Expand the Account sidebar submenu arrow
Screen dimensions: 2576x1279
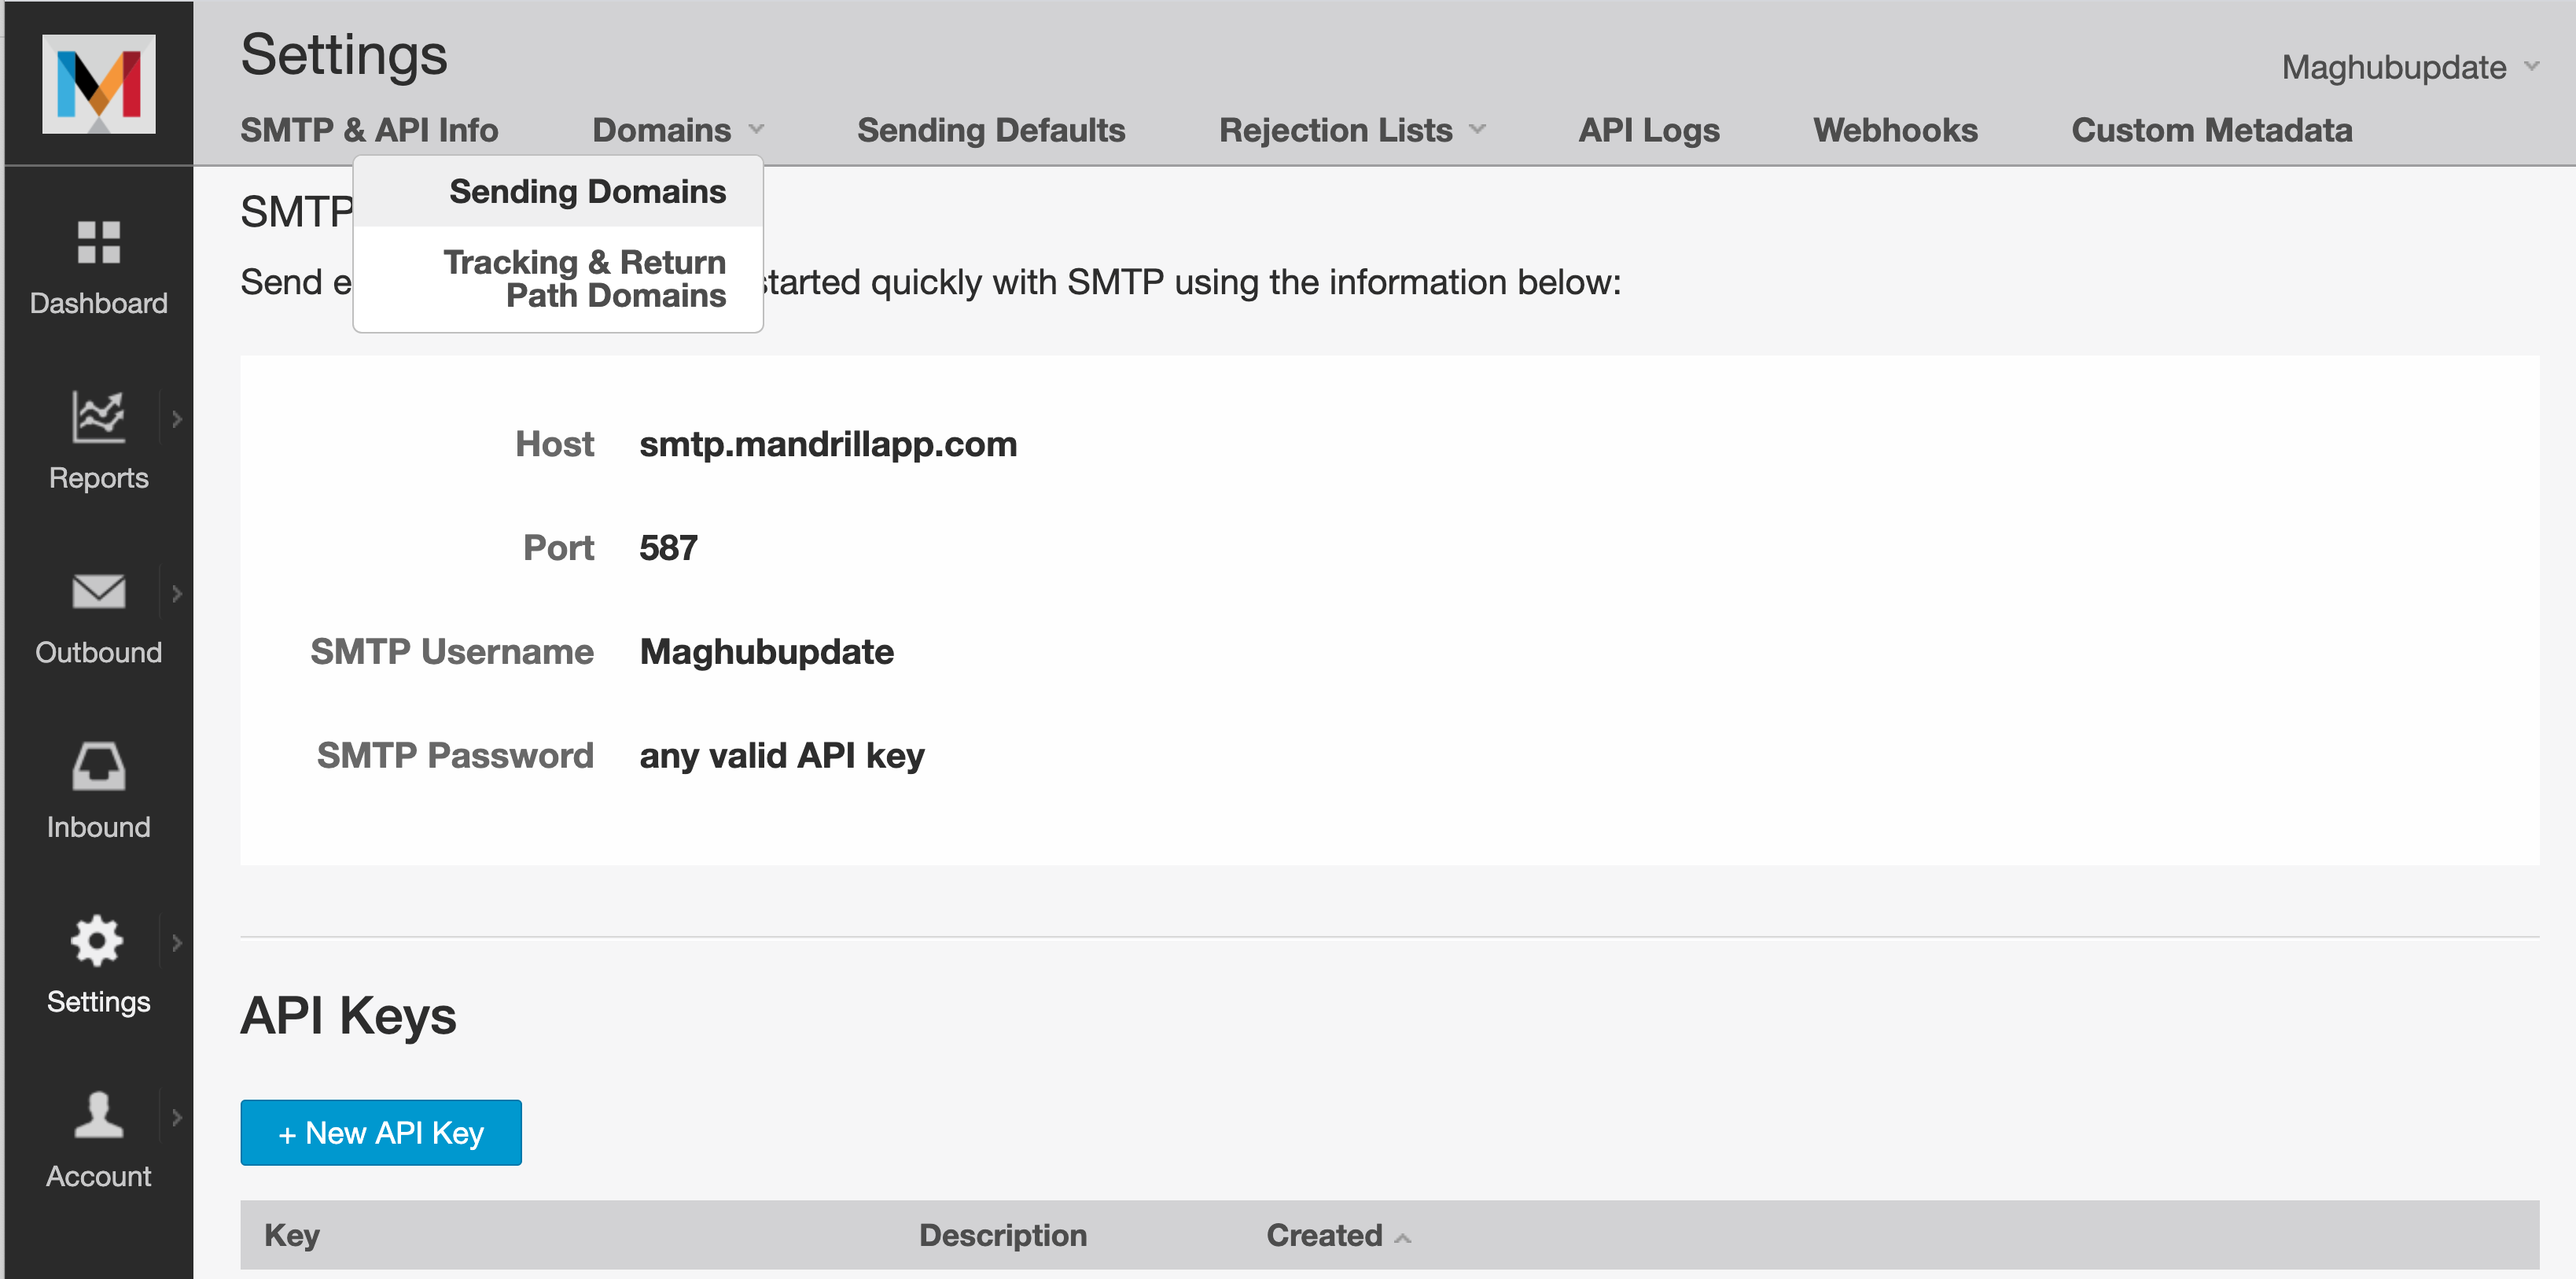[177, 1117]
